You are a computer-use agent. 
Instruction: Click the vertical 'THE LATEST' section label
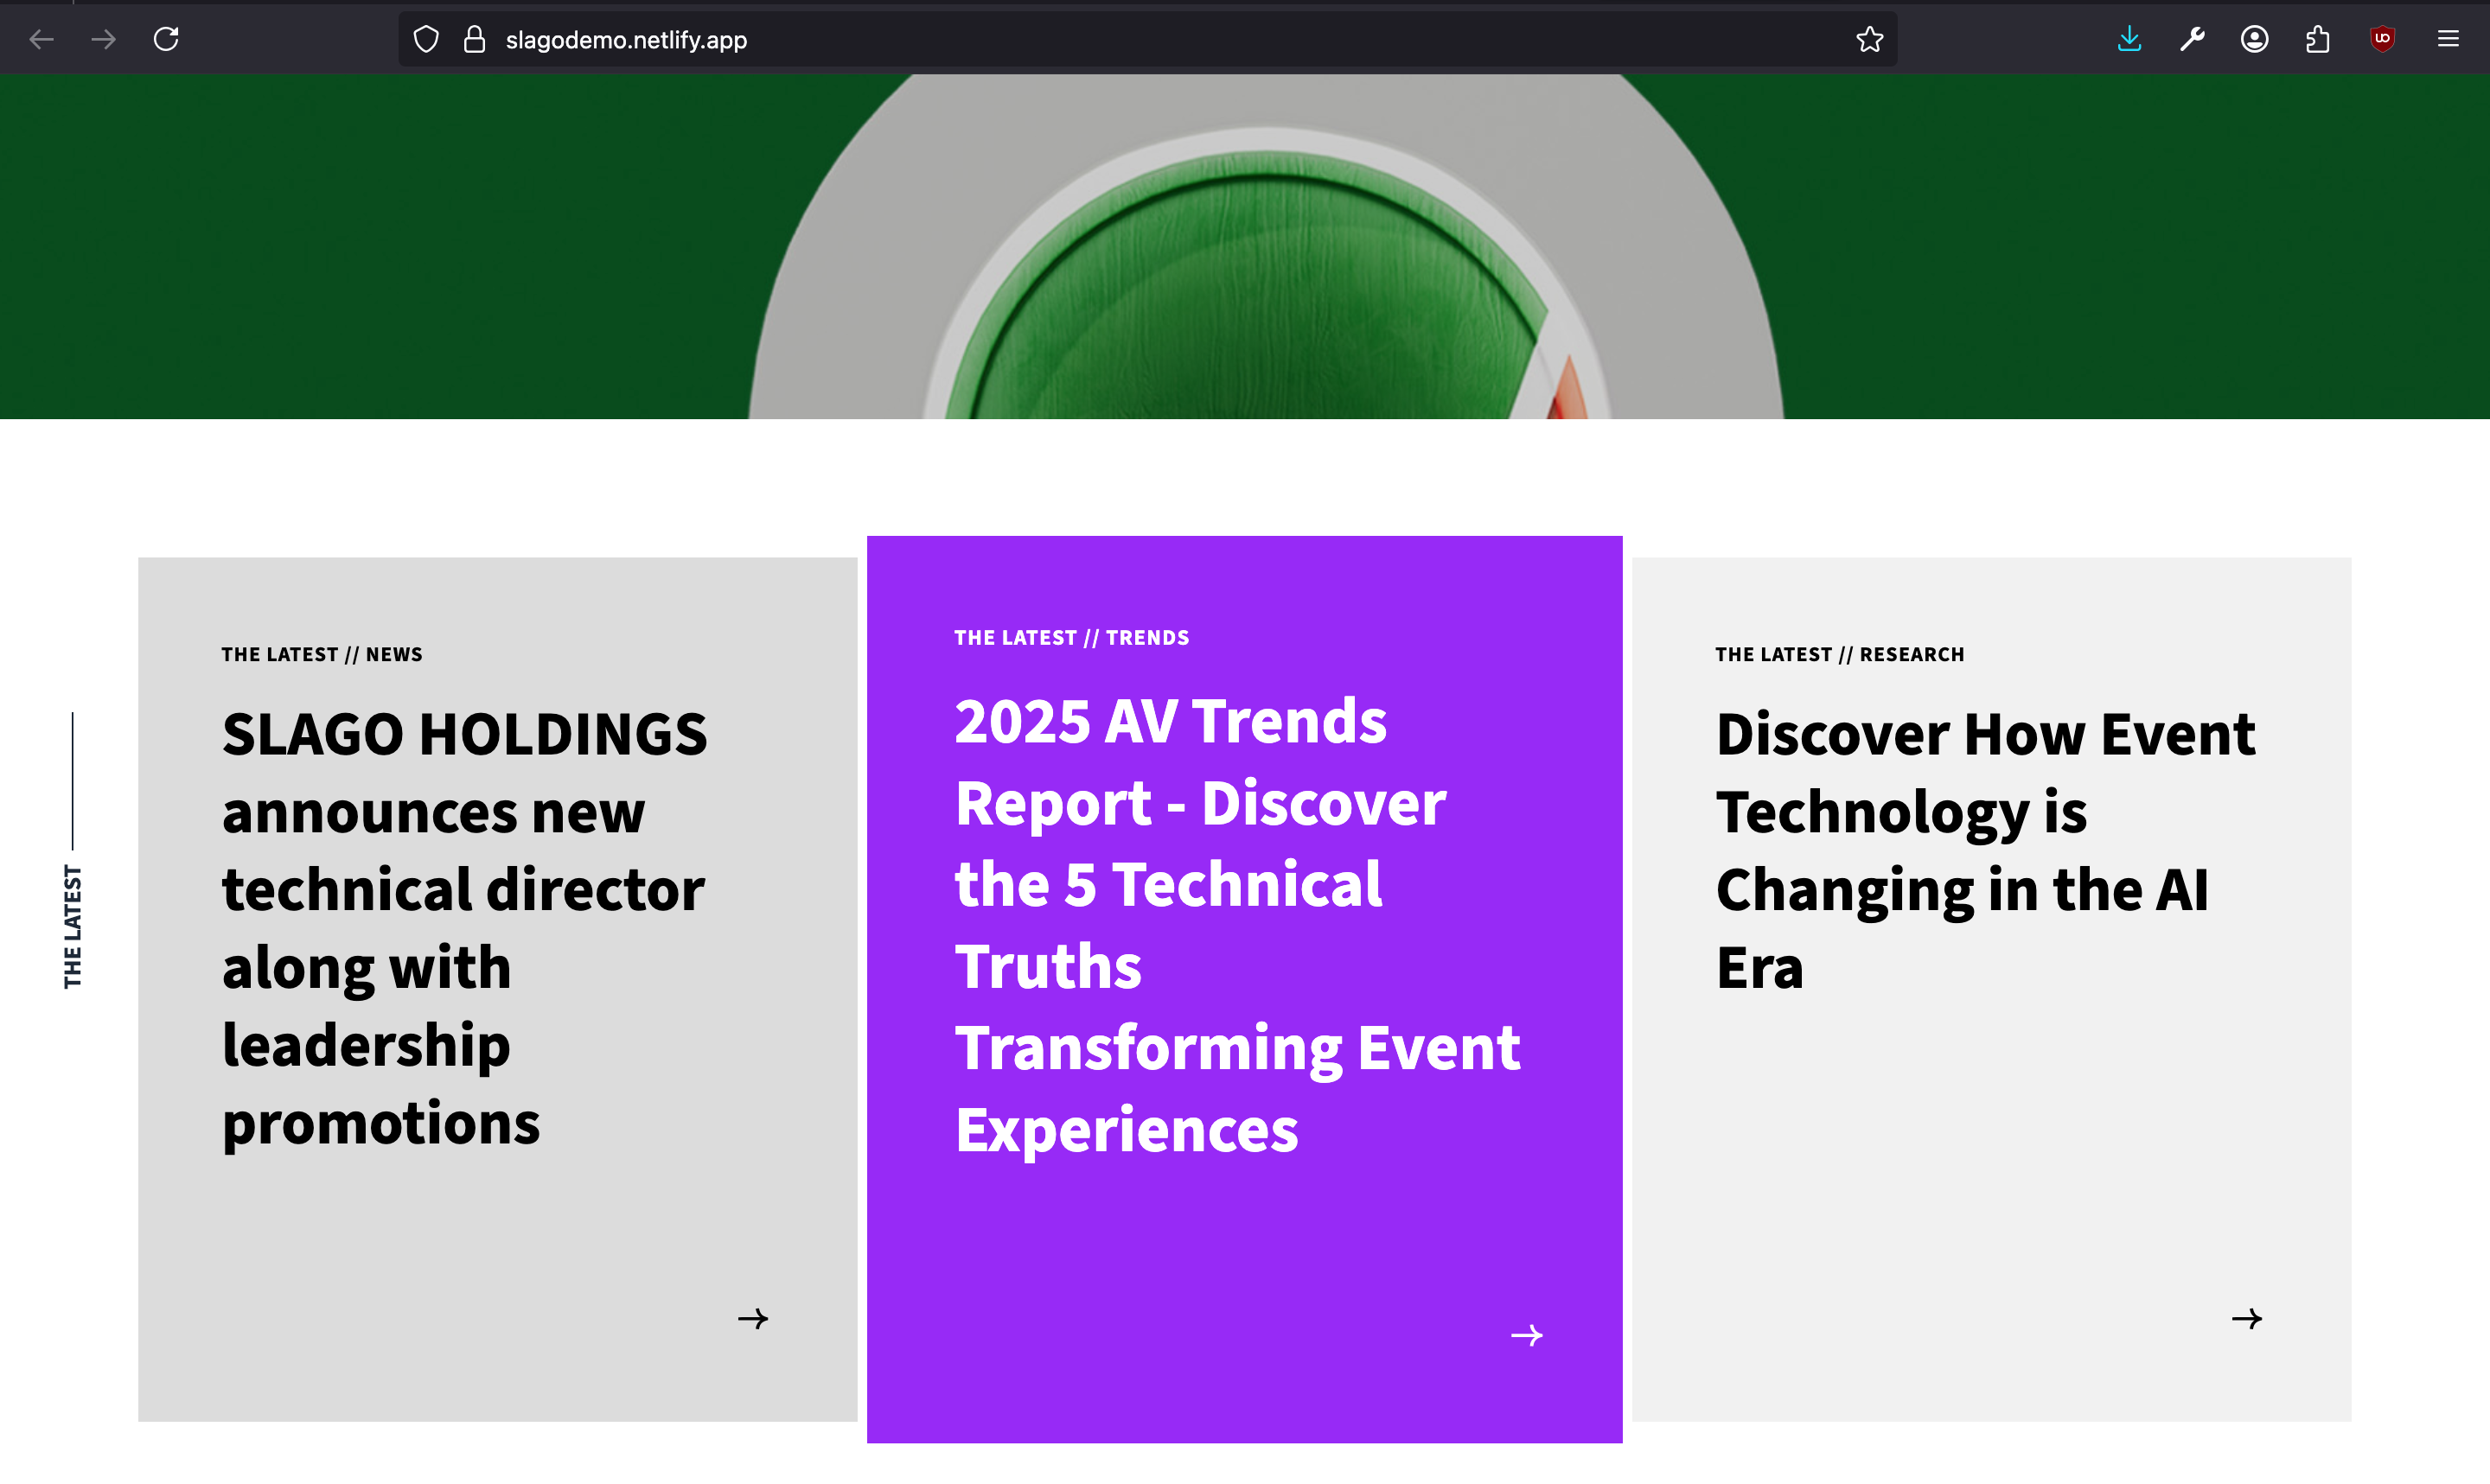point(73,927)
